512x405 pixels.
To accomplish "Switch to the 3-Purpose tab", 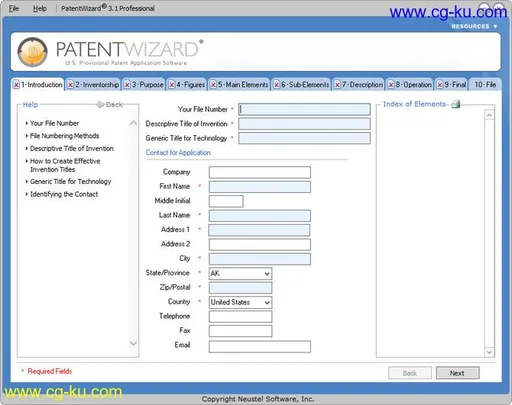I will 144,85.
